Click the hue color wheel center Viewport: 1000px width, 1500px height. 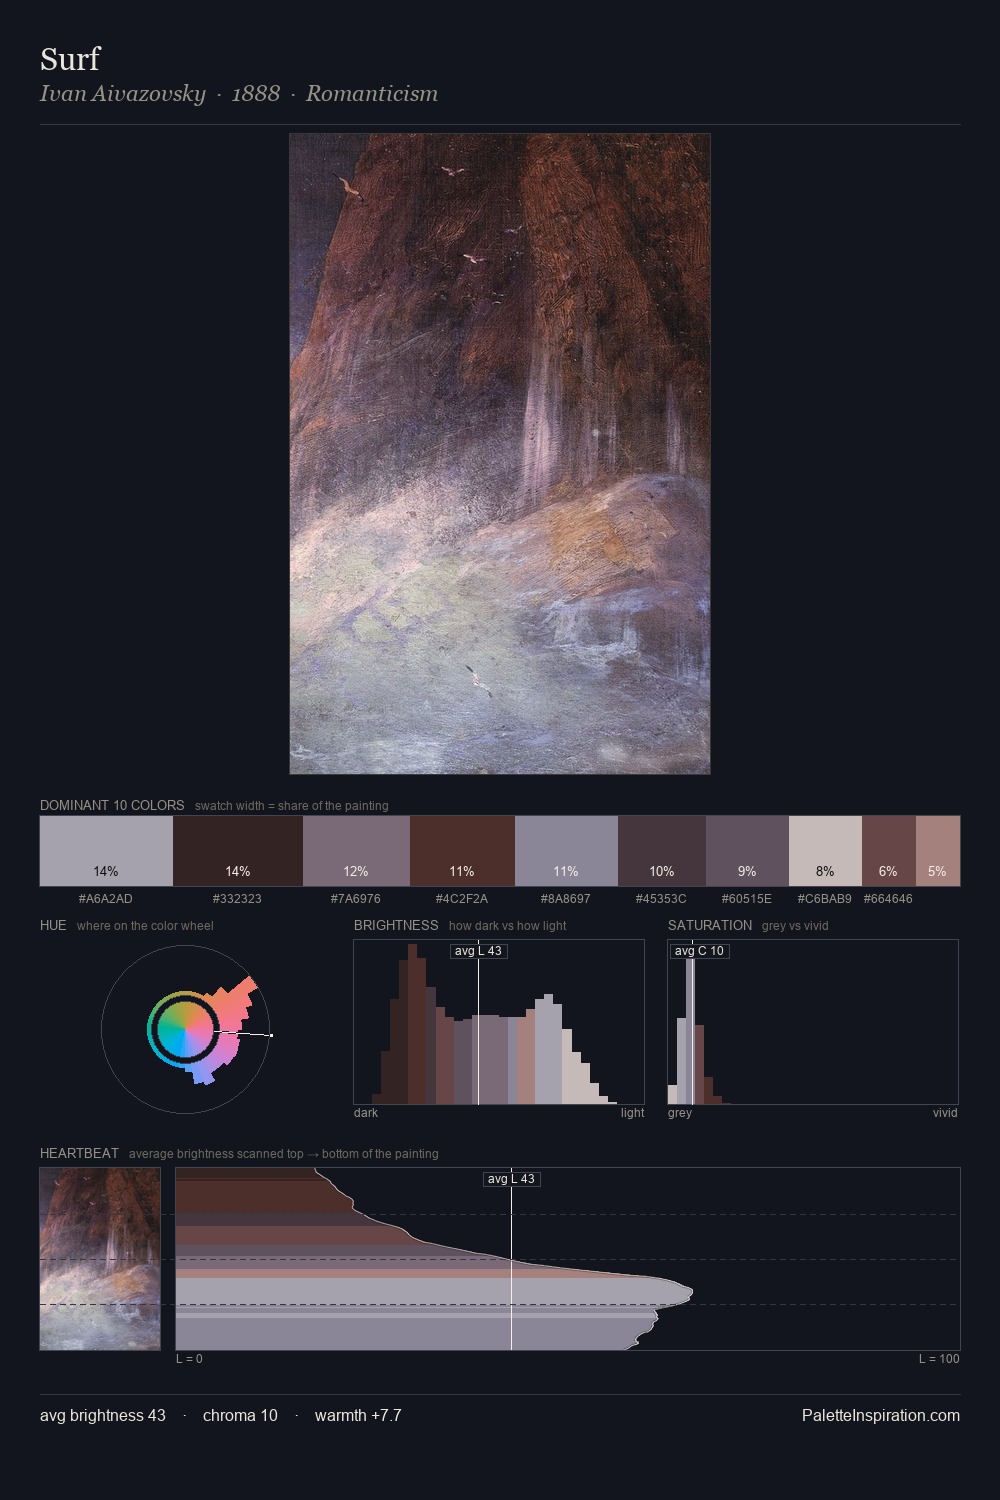coord(185,1029)
